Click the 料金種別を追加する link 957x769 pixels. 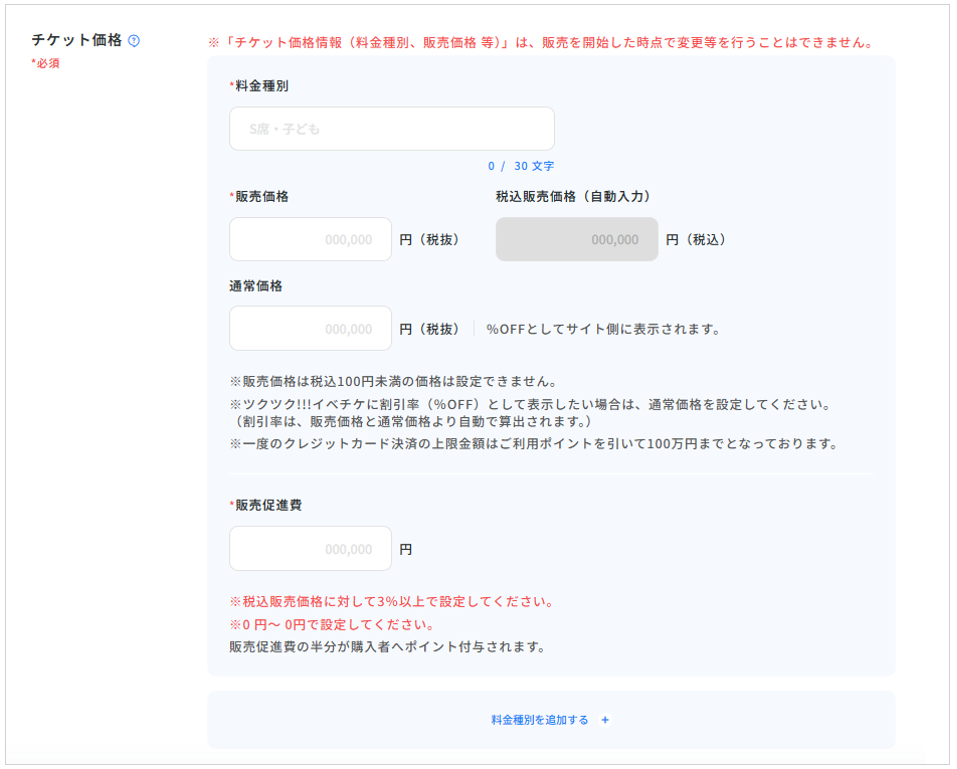click(x=540, y=720)
